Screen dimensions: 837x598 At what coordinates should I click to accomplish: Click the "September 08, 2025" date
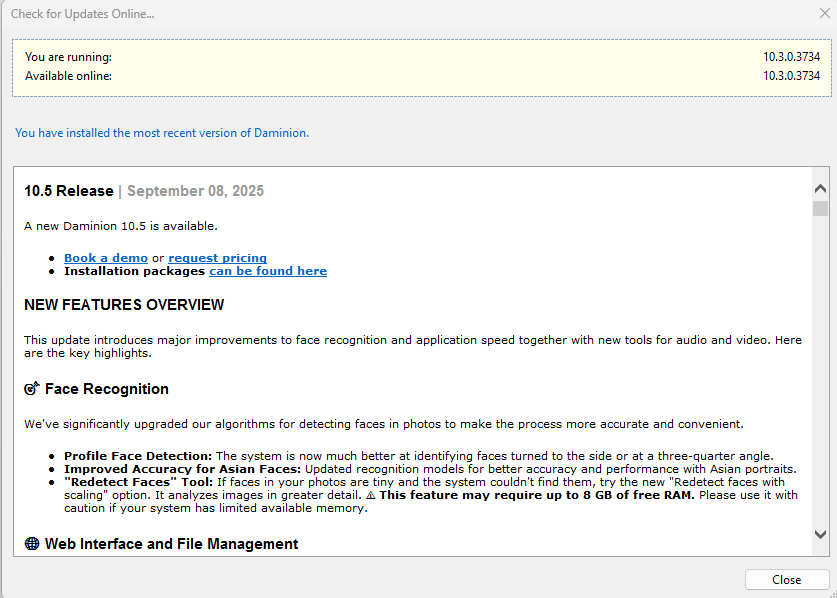(x=195, y=191)
